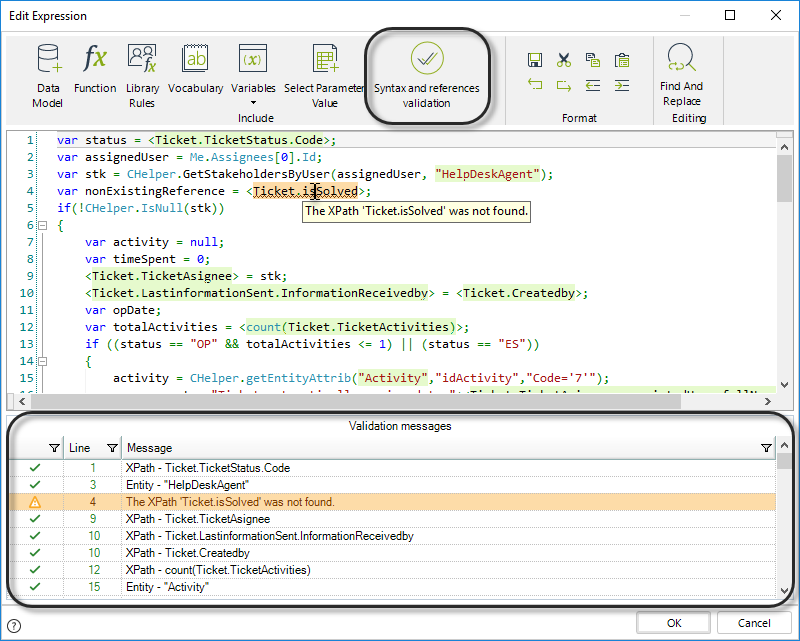Screen dimensions: 800x641
Task: Click the green check beside Entity "HelpDeskAgent" message
Action: pos(35,484)
